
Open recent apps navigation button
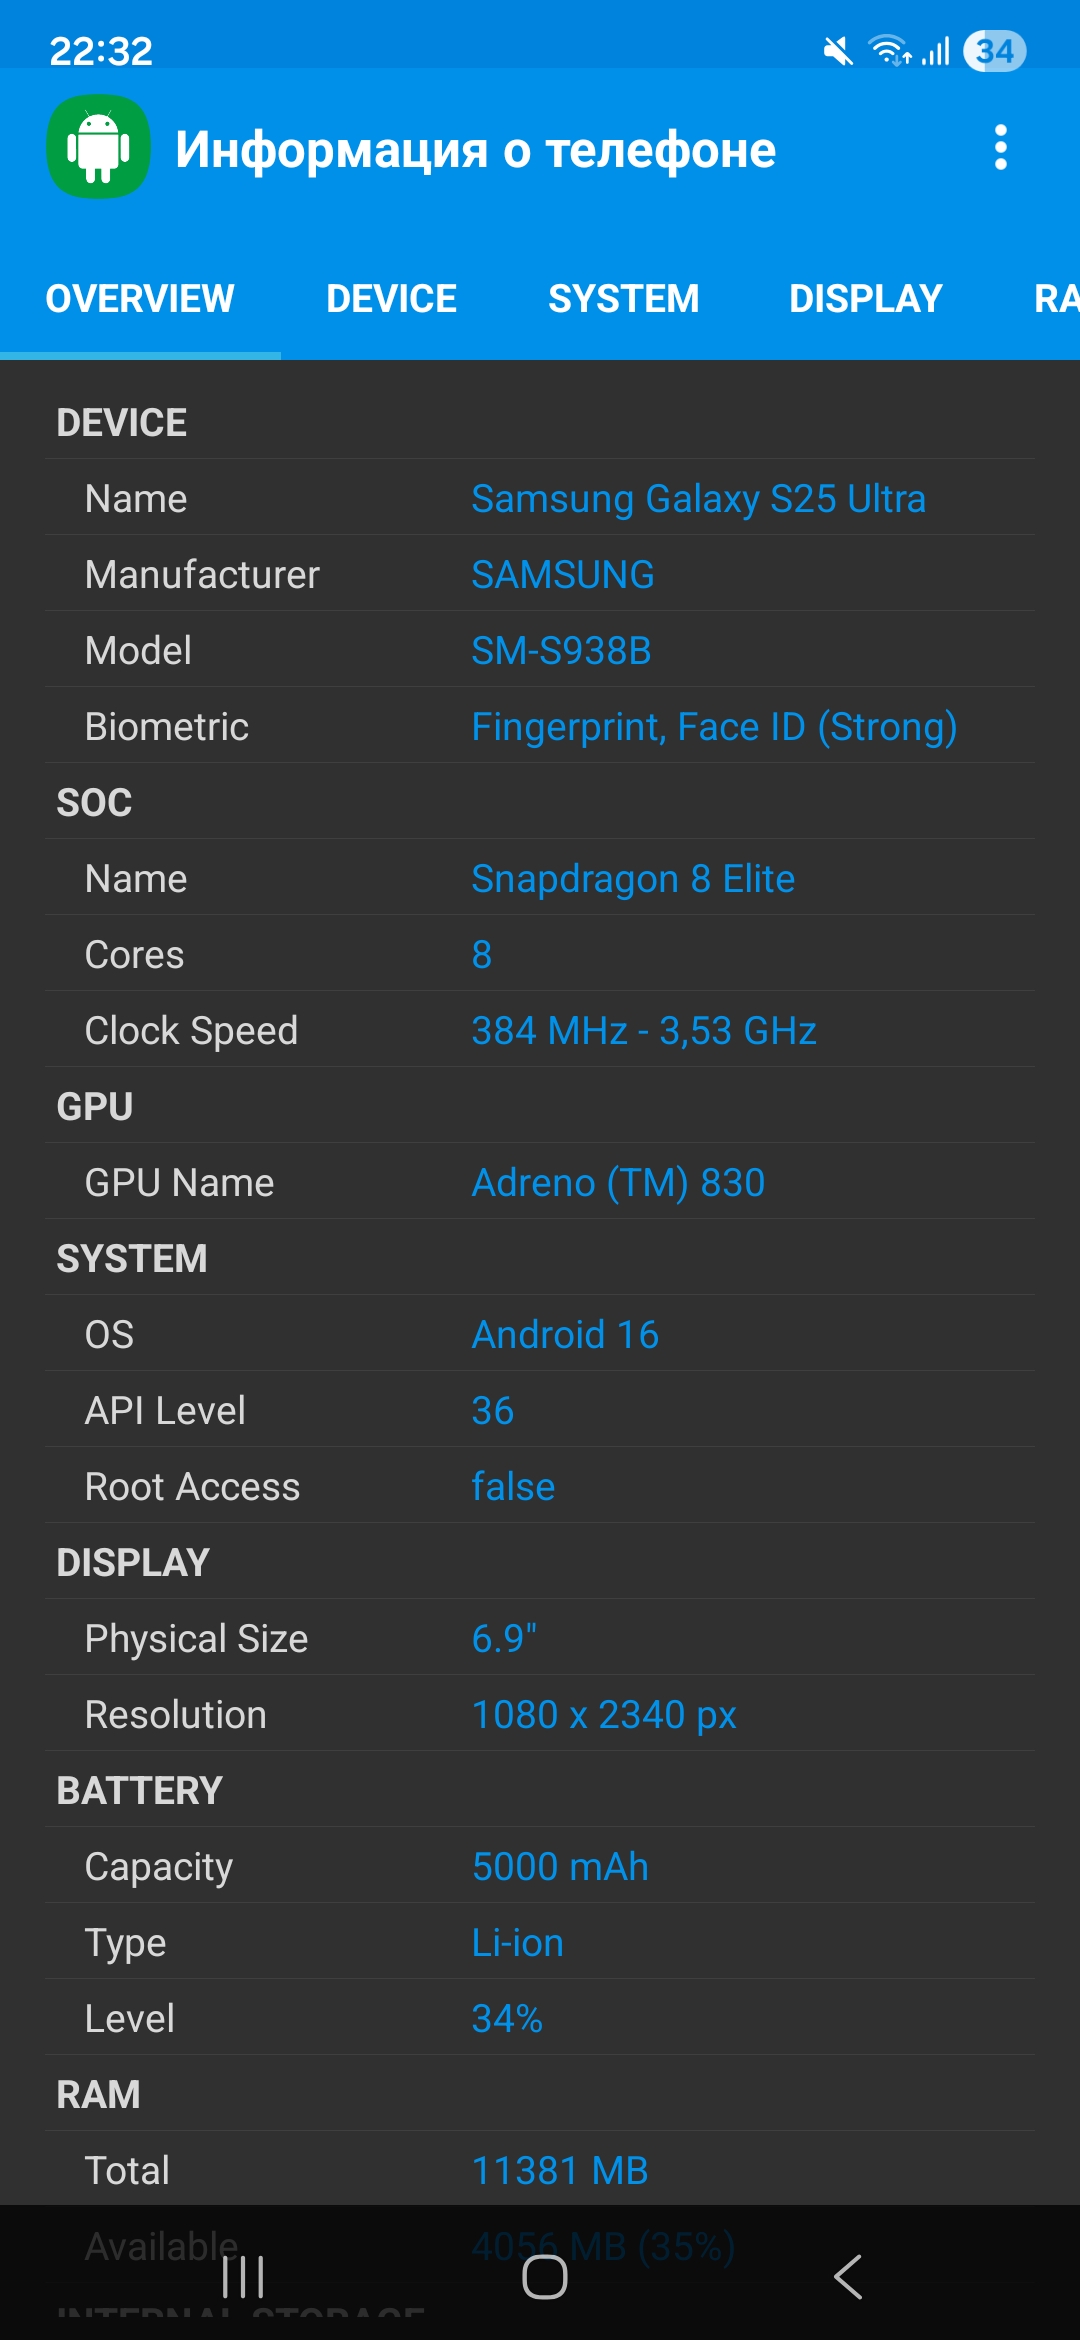(x=243, y=2277)
